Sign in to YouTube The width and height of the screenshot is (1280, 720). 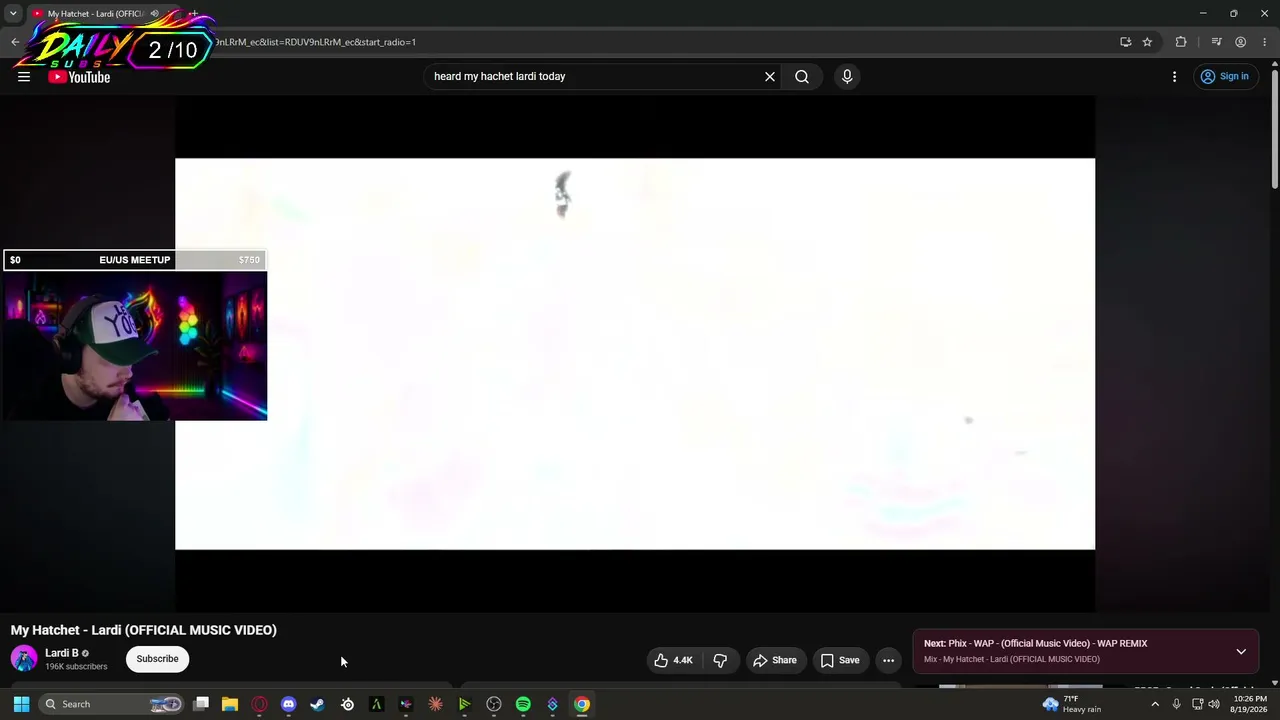pos(1224,76)
